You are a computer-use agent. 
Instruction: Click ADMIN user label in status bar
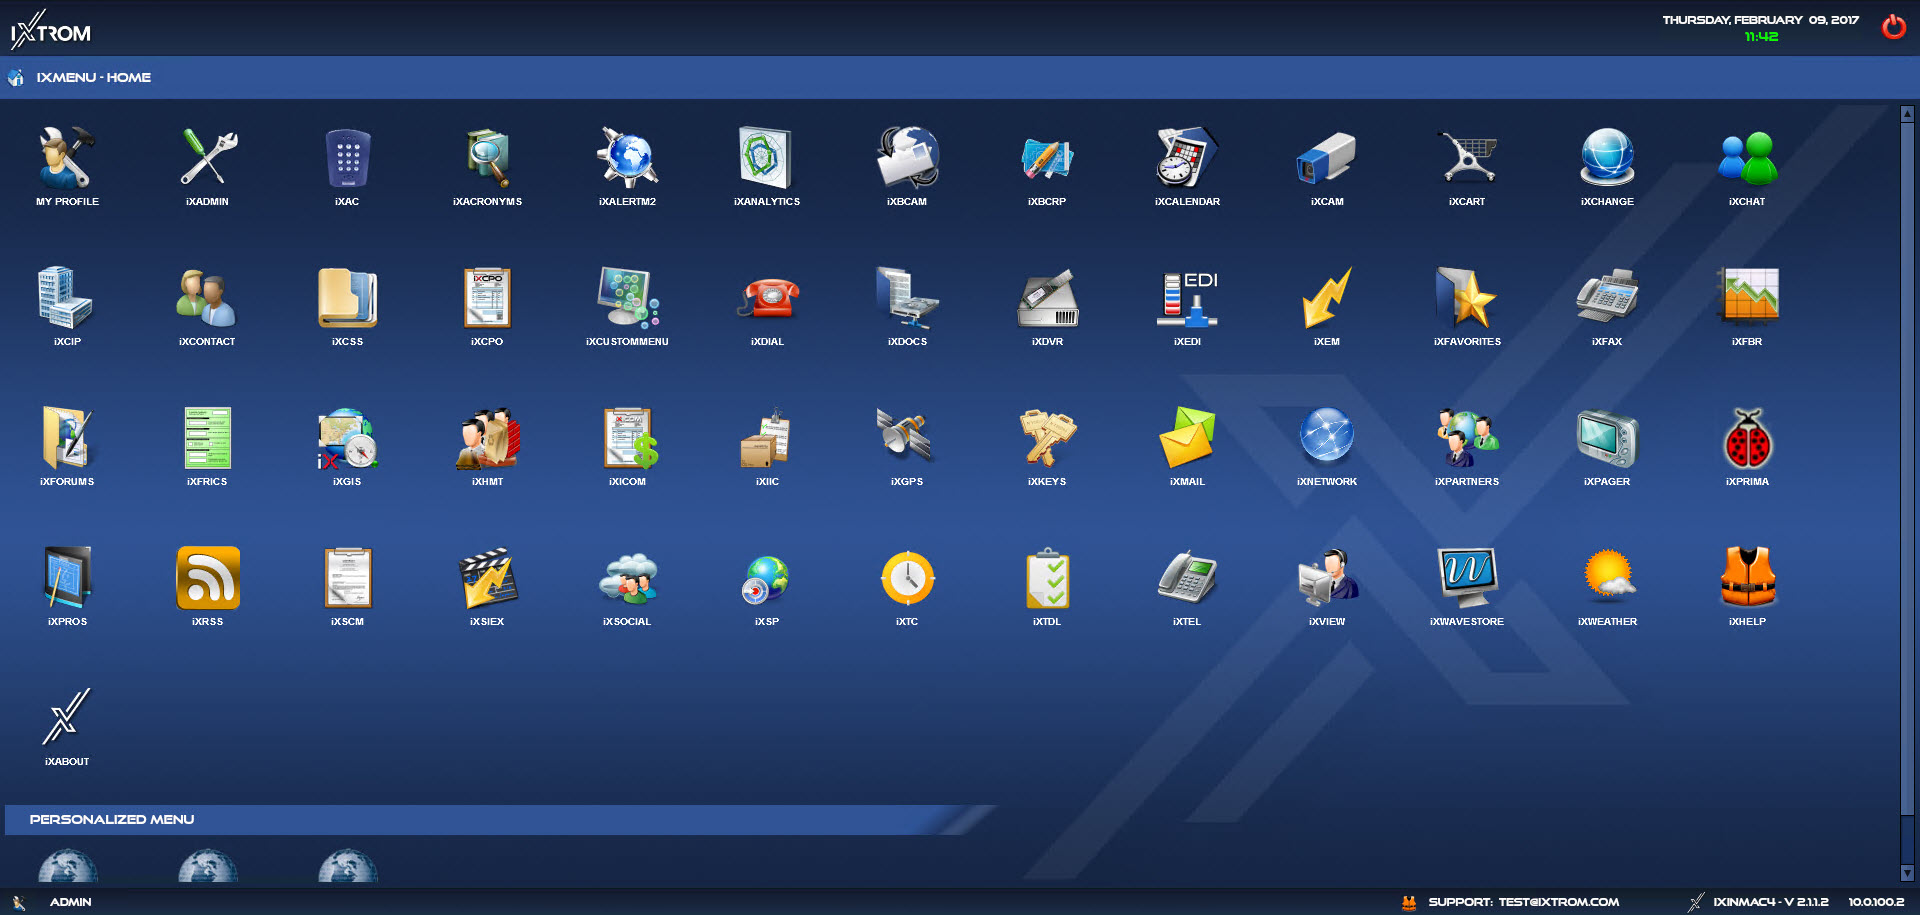point(70,902)
